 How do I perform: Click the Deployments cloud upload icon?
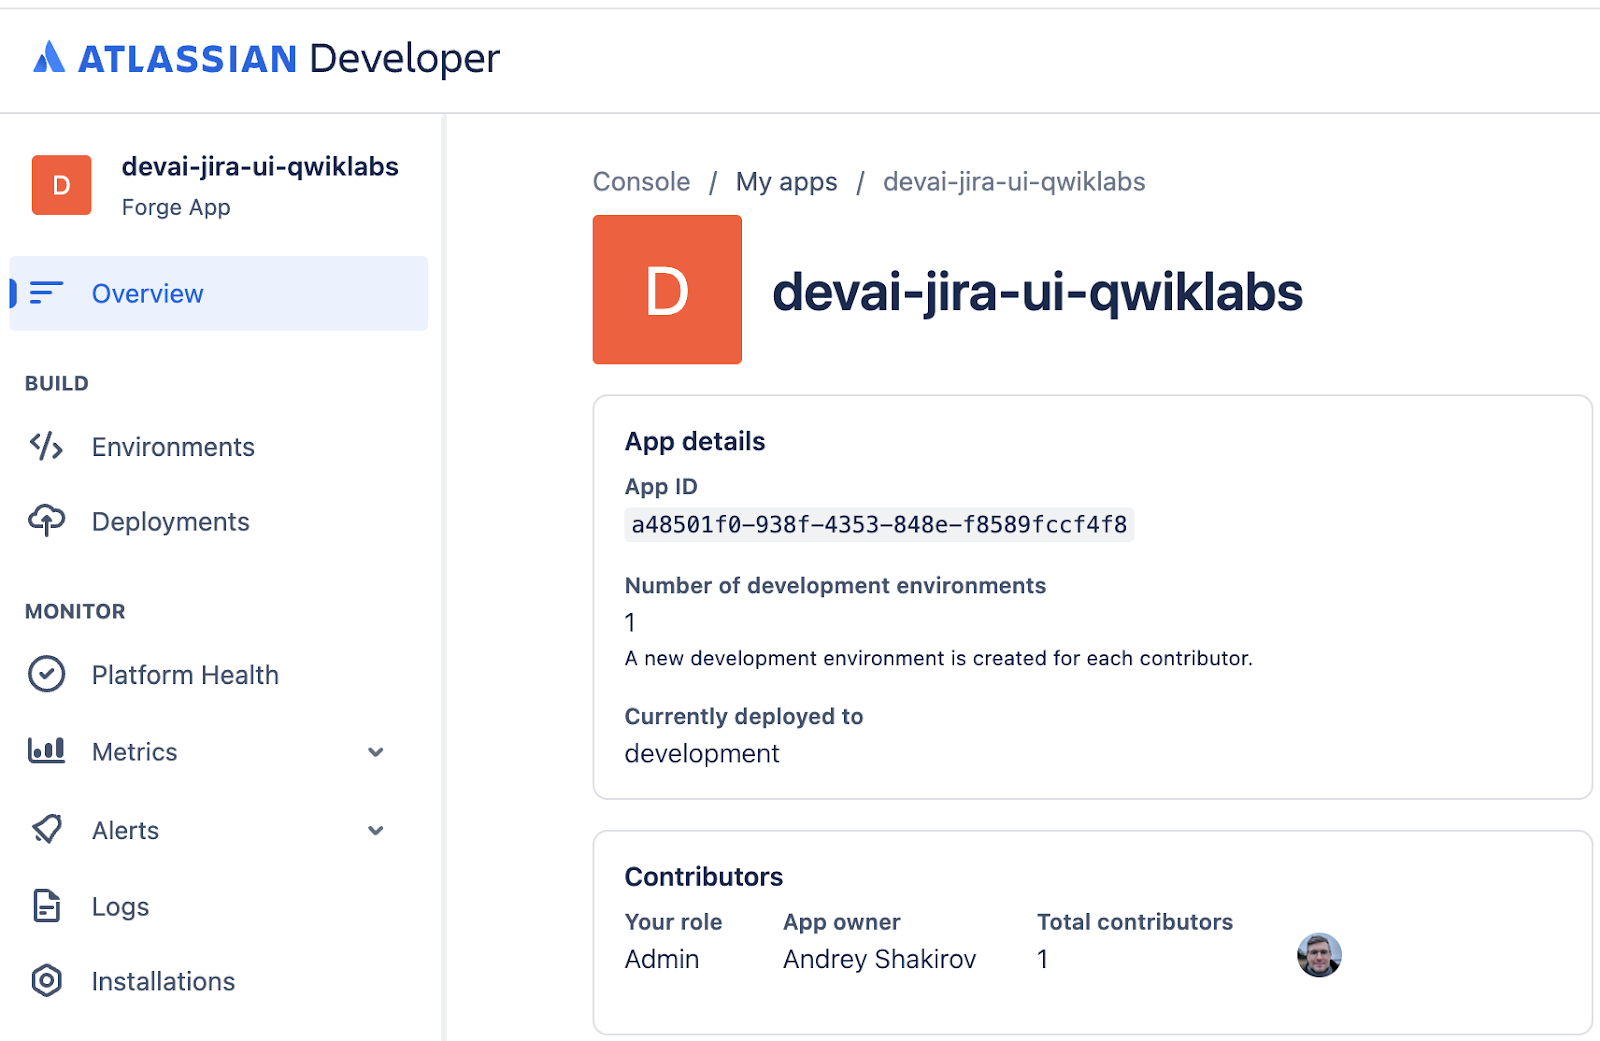[46, 521]
